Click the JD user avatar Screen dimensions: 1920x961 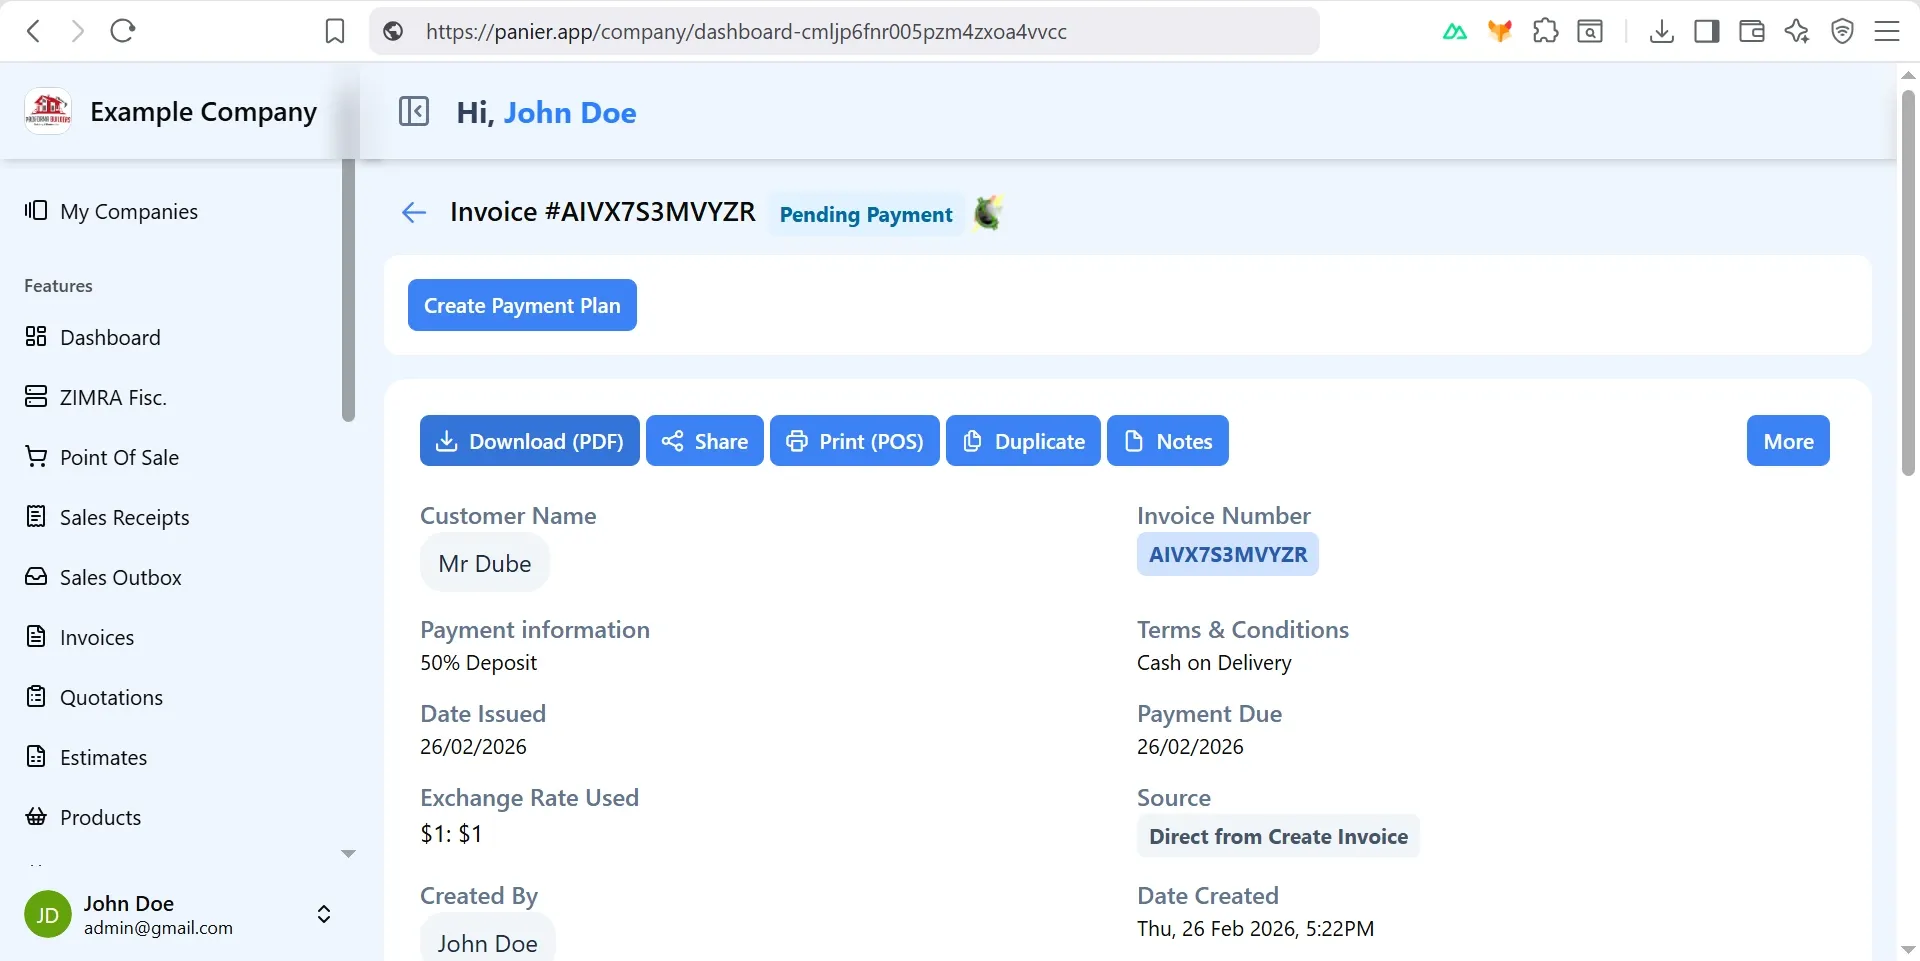(x=48, y=914)
